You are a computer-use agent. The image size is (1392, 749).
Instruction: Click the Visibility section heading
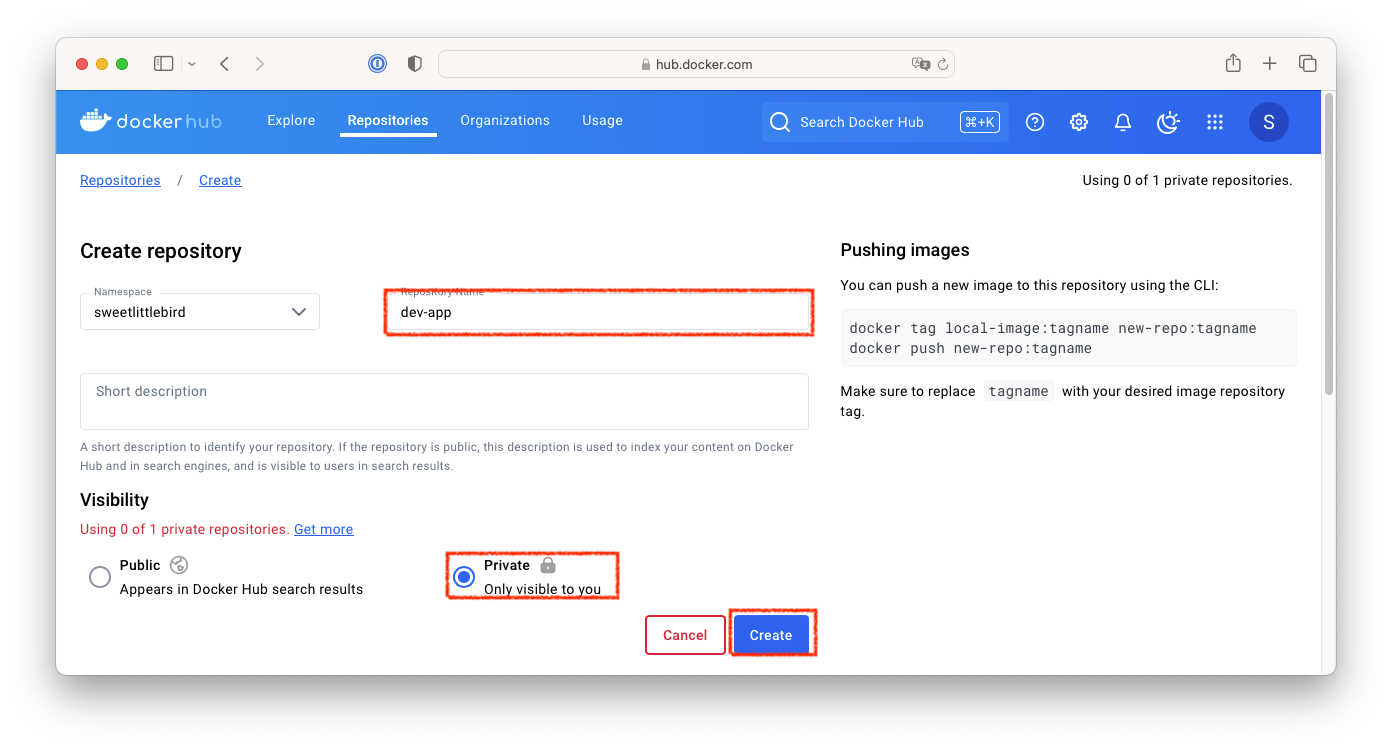pyautogui.click(x=114, y=500)
